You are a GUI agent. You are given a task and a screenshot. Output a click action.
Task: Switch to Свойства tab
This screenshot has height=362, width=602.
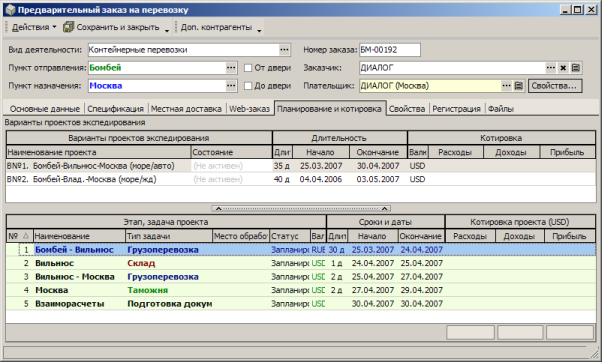pyautogui.click(x=407, y=109)
